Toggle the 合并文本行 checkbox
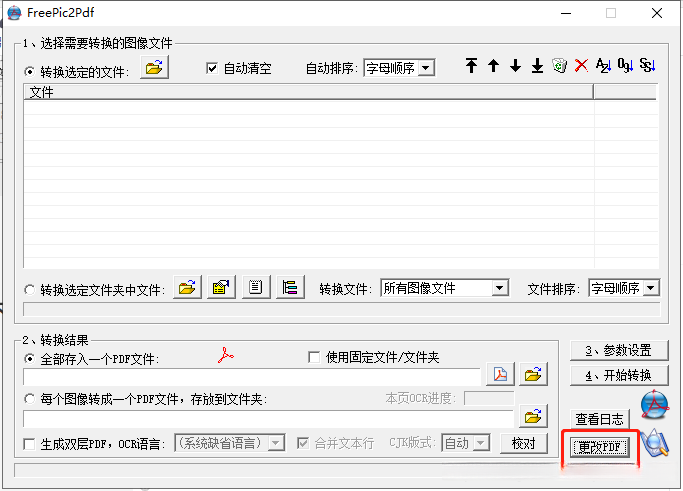 click(303, 444)
